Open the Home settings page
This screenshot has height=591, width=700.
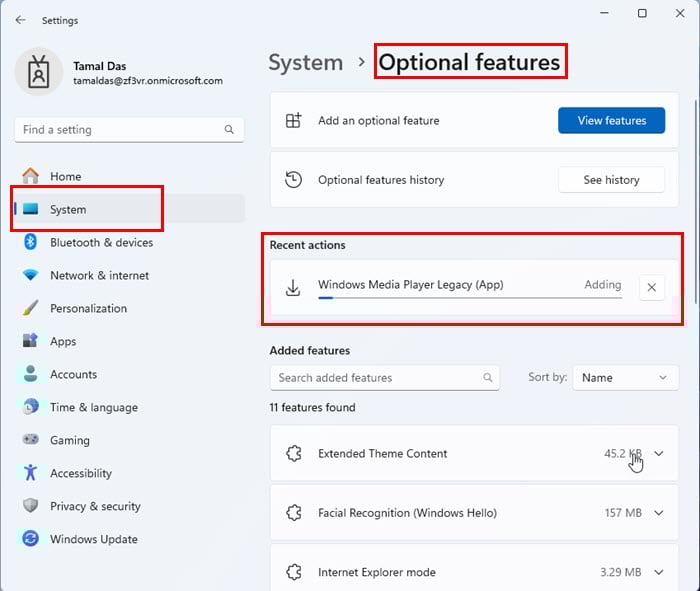[x=65, y=176]
